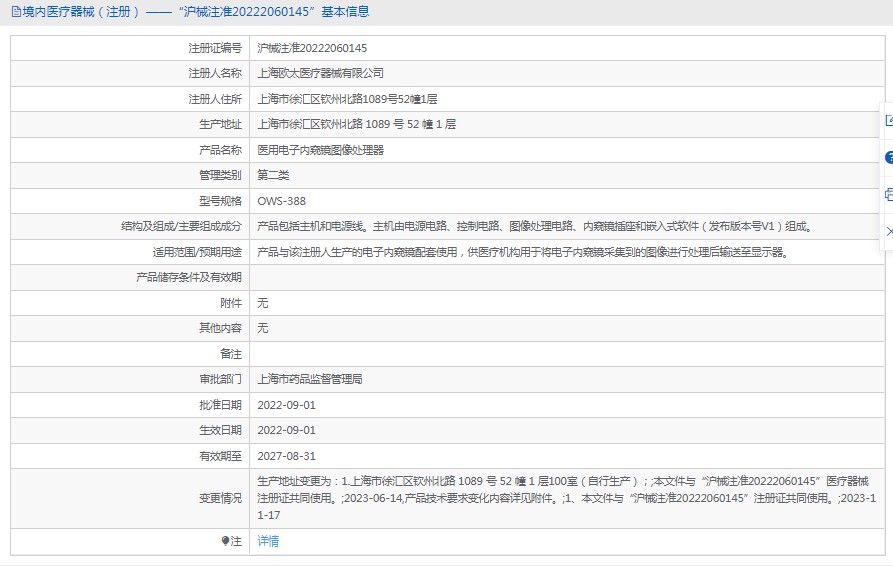Click the lightbulb icon beside 注 label
The height and width of the screenshot is (566, 893).
pyautogui.click(x=225, y=541)
